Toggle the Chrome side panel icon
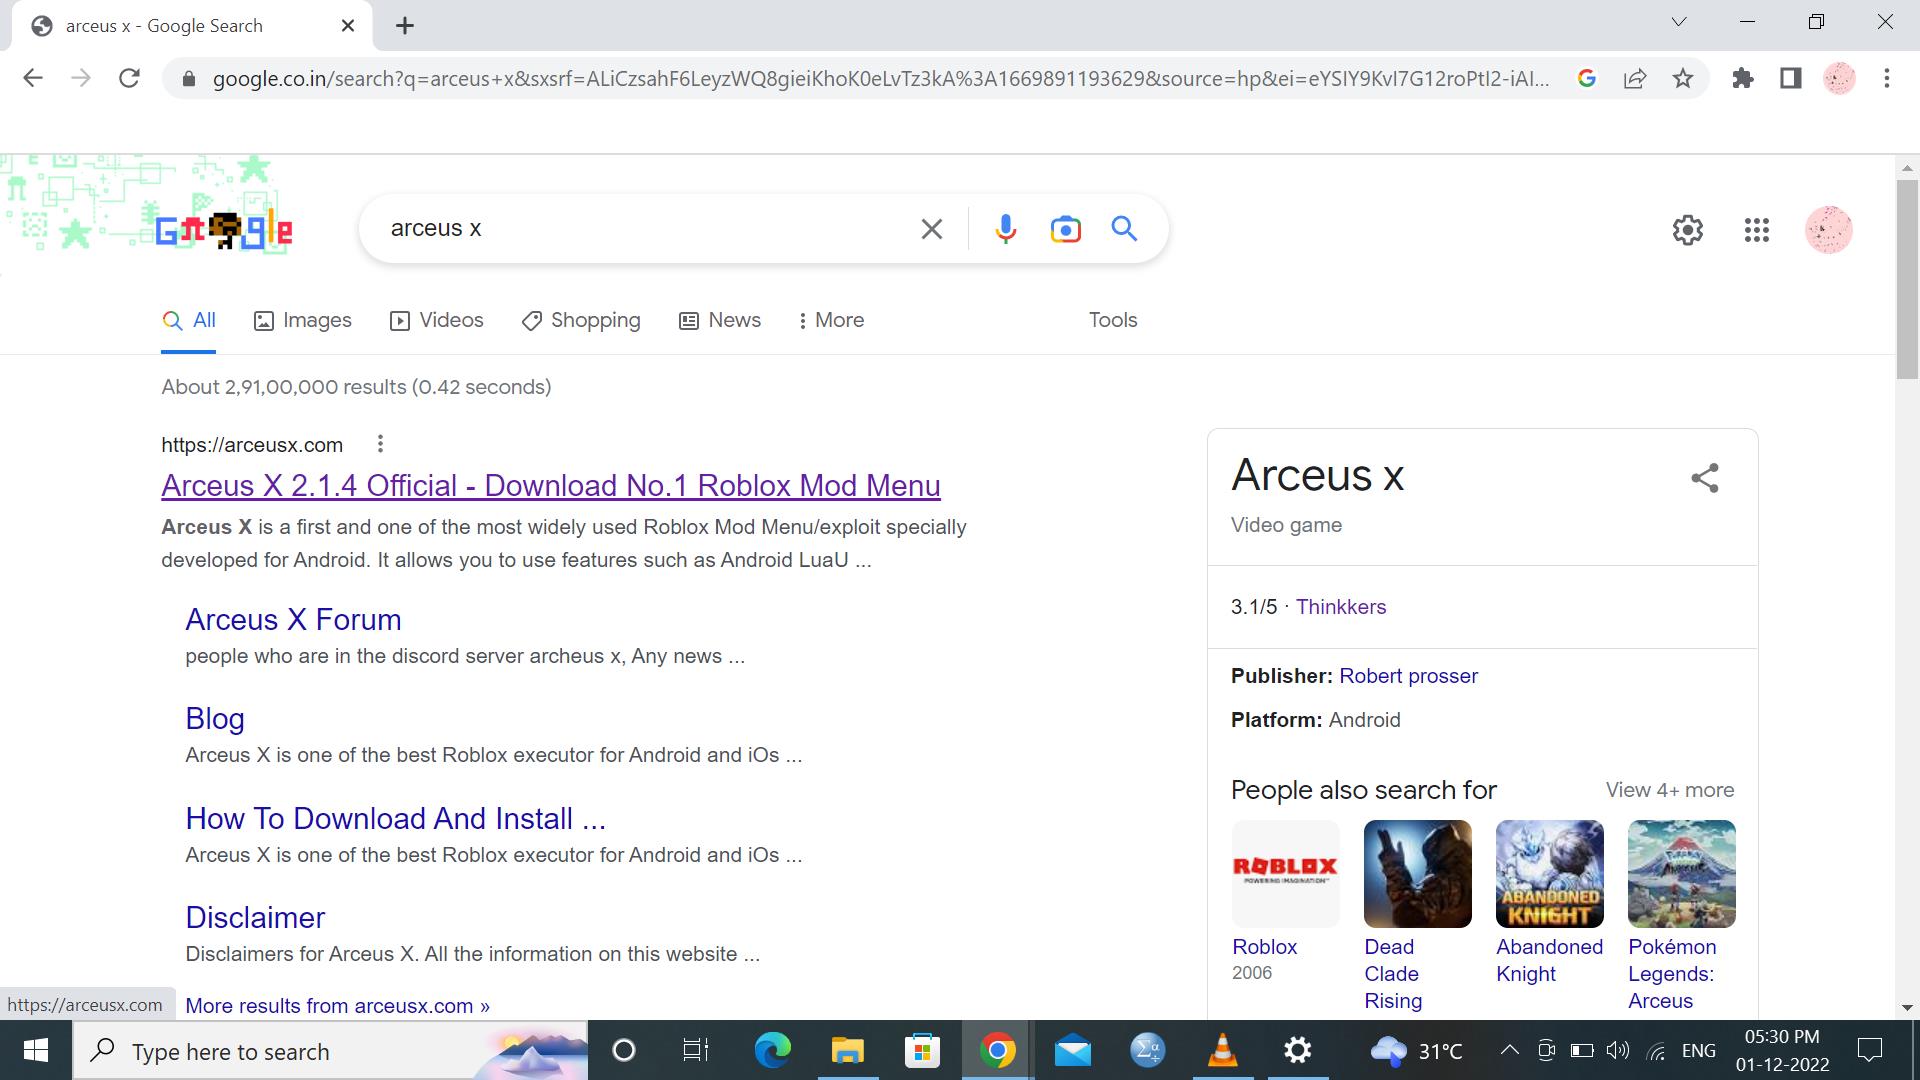The height and width of the screenshot is (1080, 1920). click(x=1791, y=78)
